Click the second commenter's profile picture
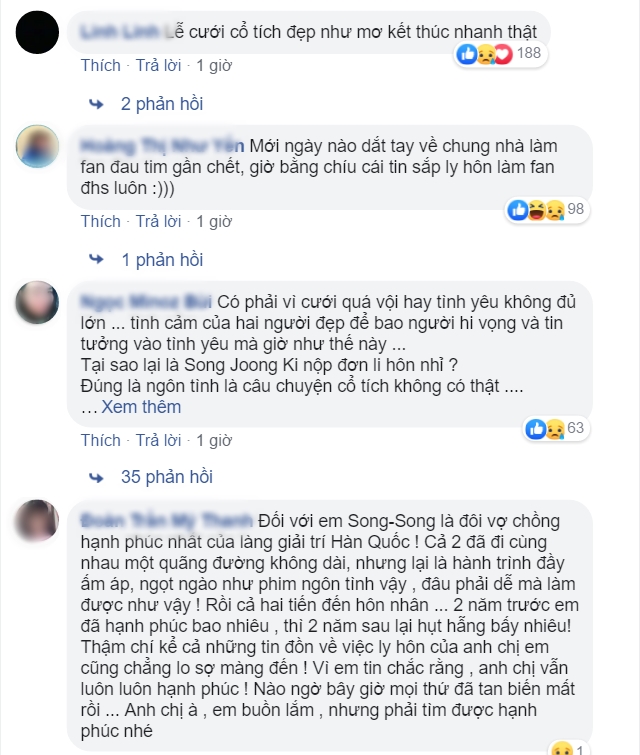The image size is (640, 755). [37, 146]
